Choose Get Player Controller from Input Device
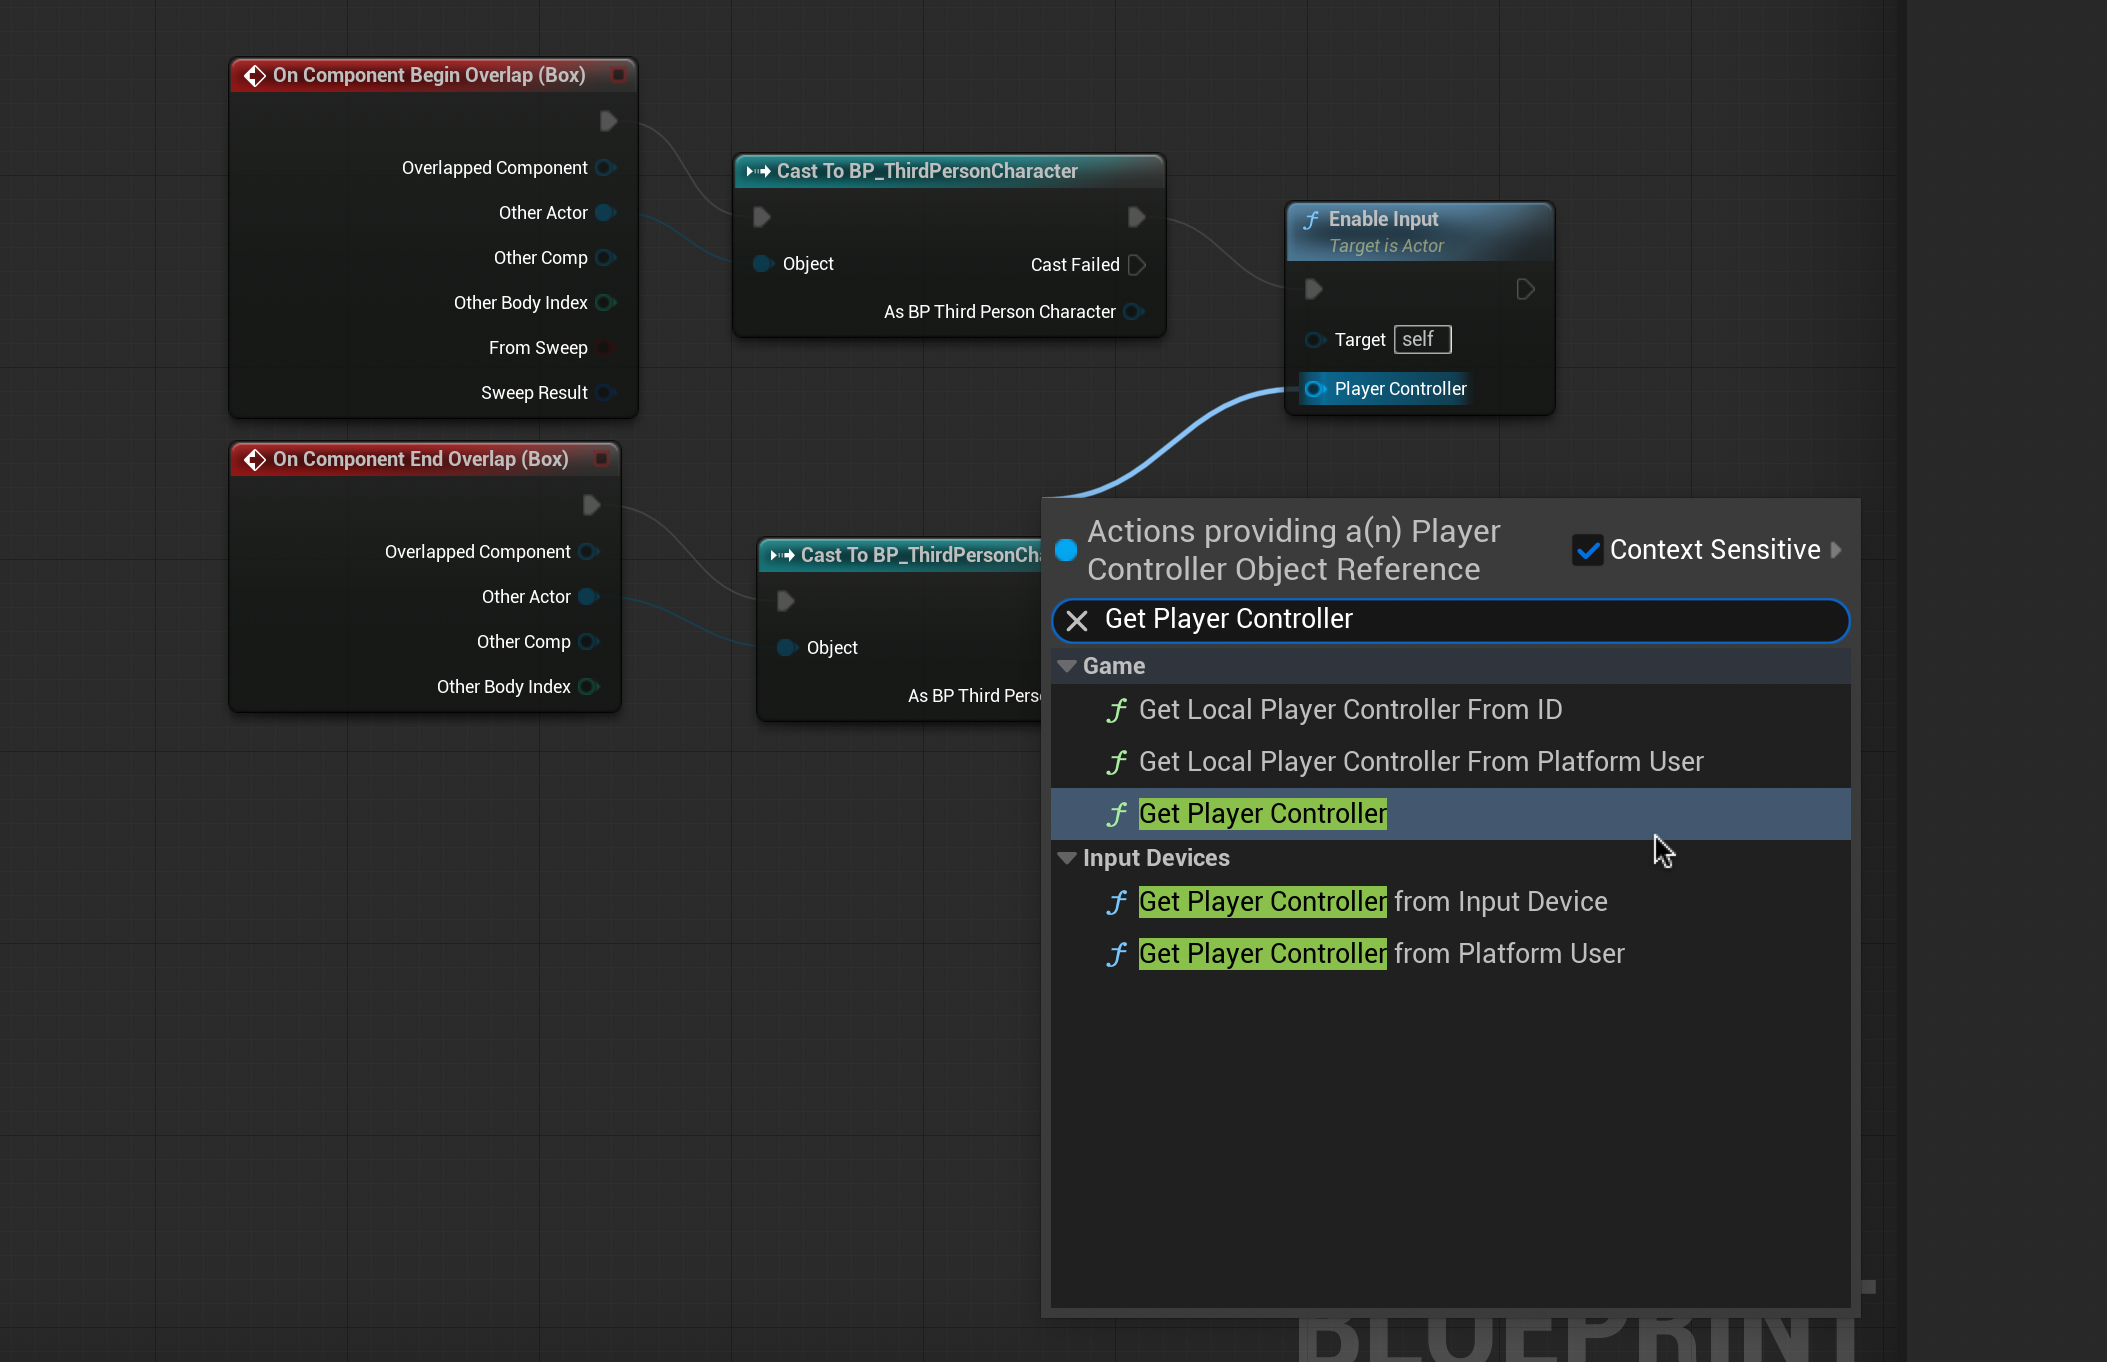The height and width of the screenshot is (1362, 2107). (x=1372, y=902)
